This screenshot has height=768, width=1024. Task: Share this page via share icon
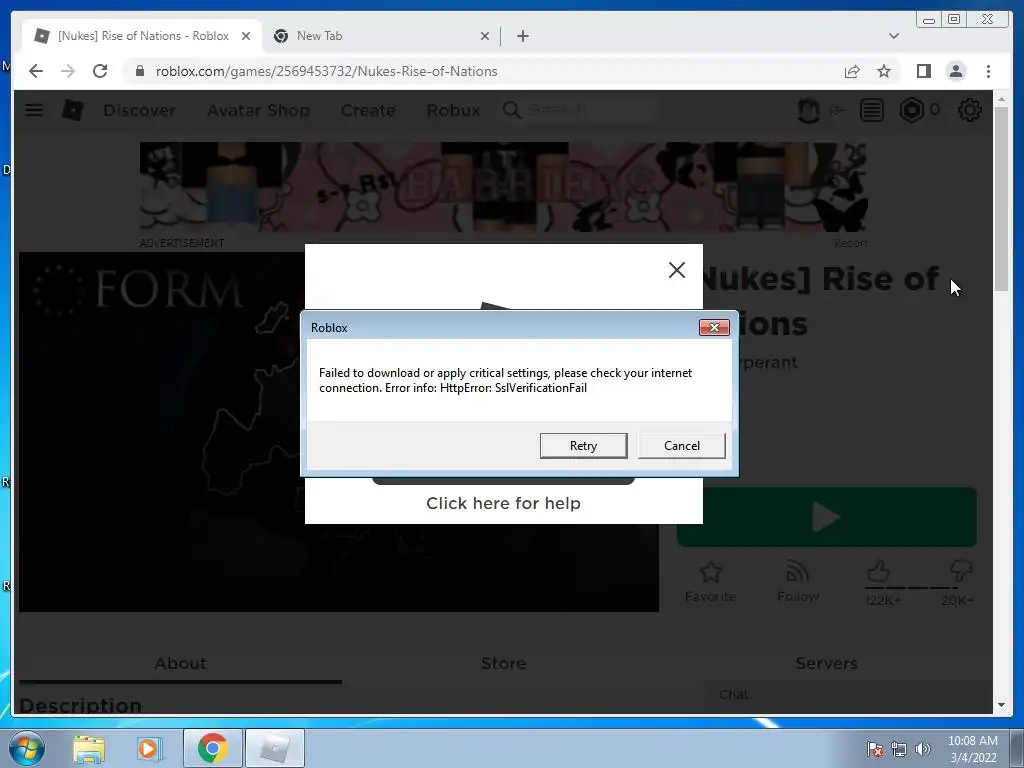852,71
